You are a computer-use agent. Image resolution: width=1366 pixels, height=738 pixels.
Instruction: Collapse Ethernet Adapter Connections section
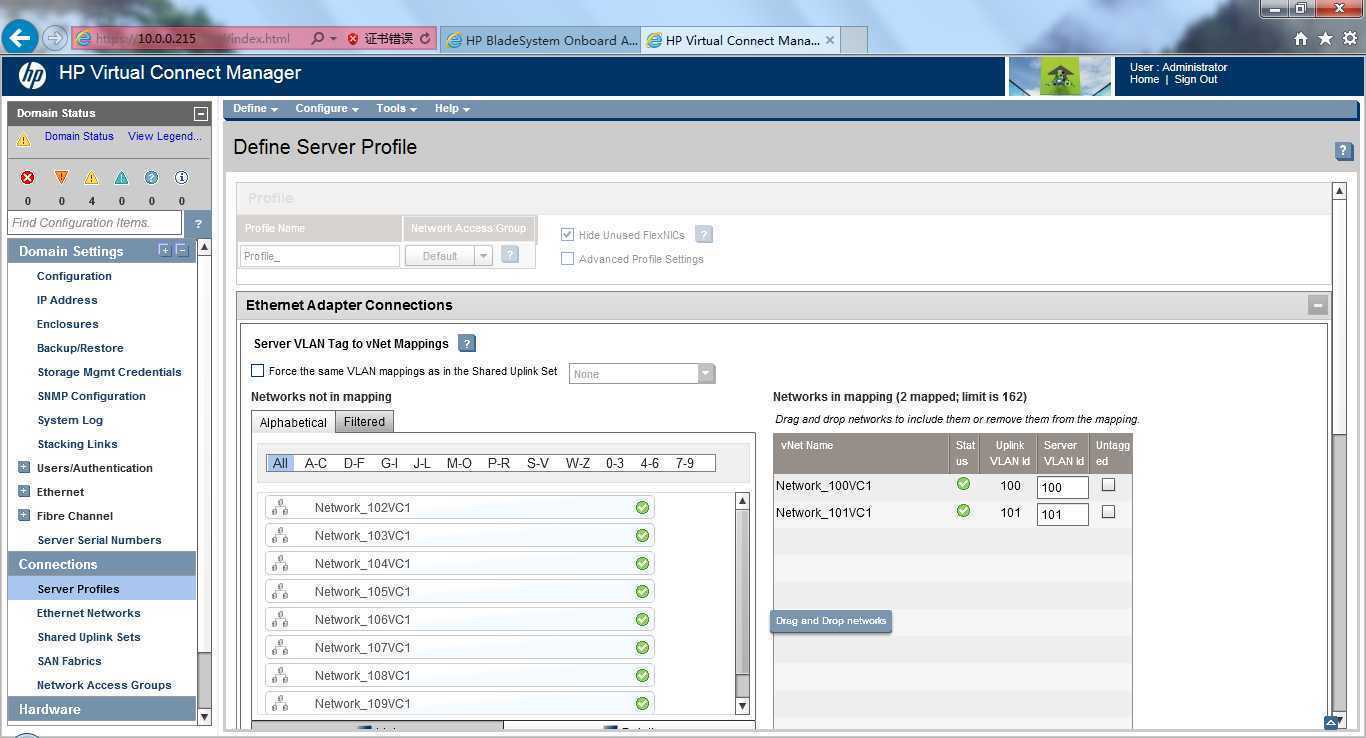pos(1318,305)
